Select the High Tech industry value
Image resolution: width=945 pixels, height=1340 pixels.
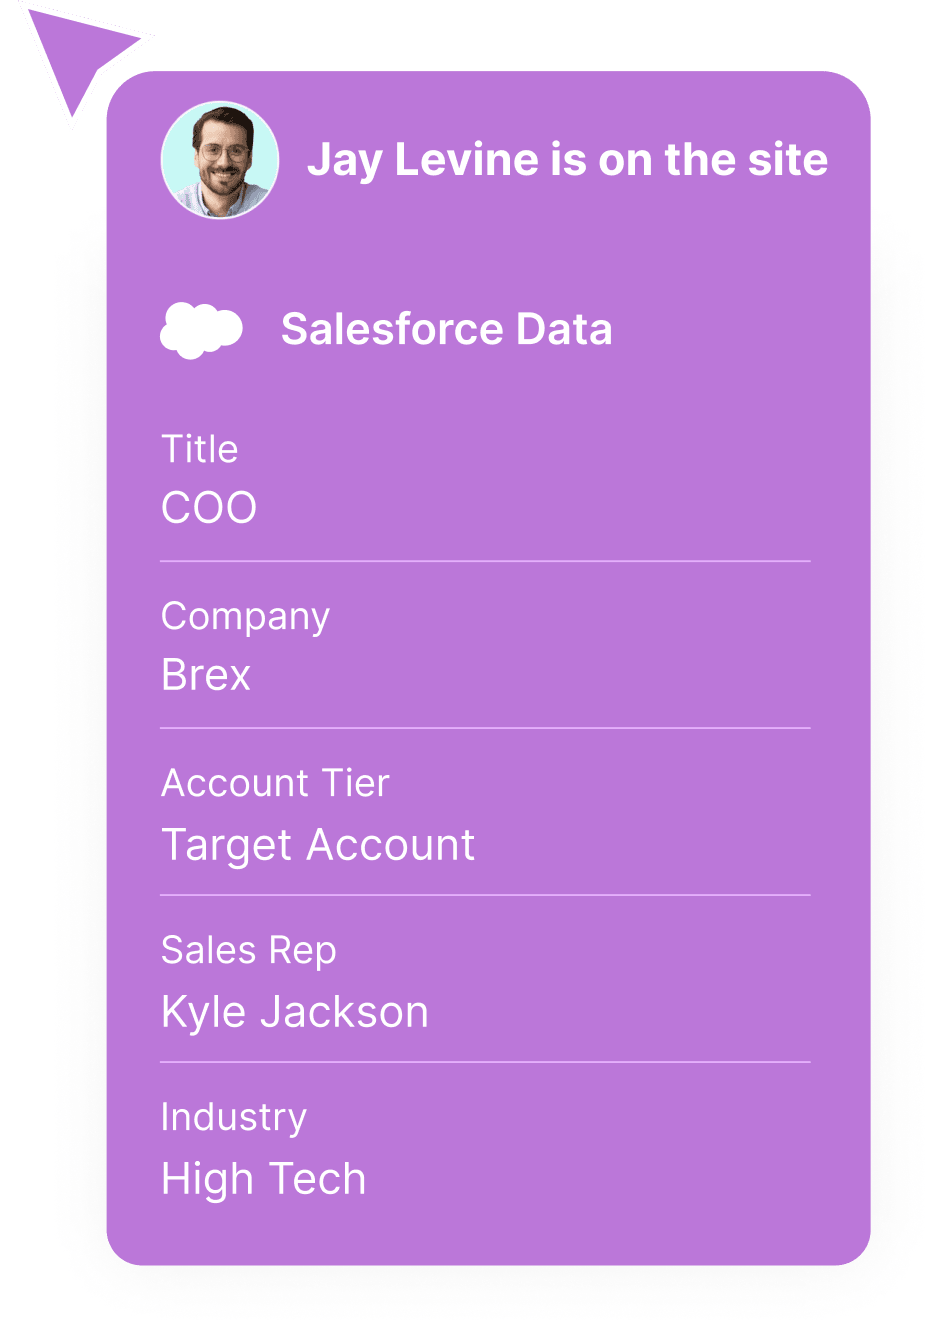[x=264, y=1180]
